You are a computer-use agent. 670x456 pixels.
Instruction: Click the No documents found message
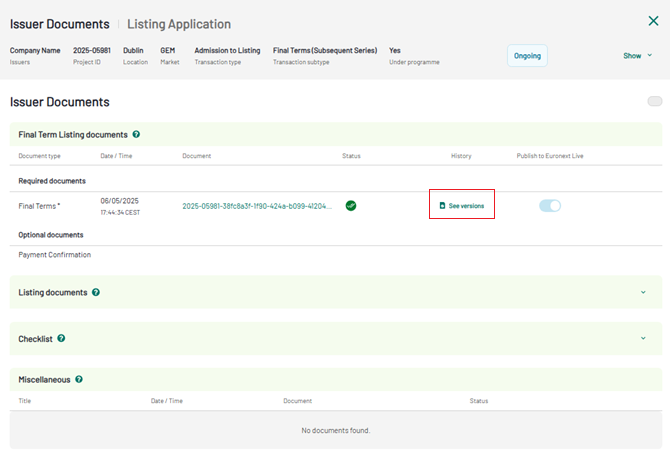336,430
